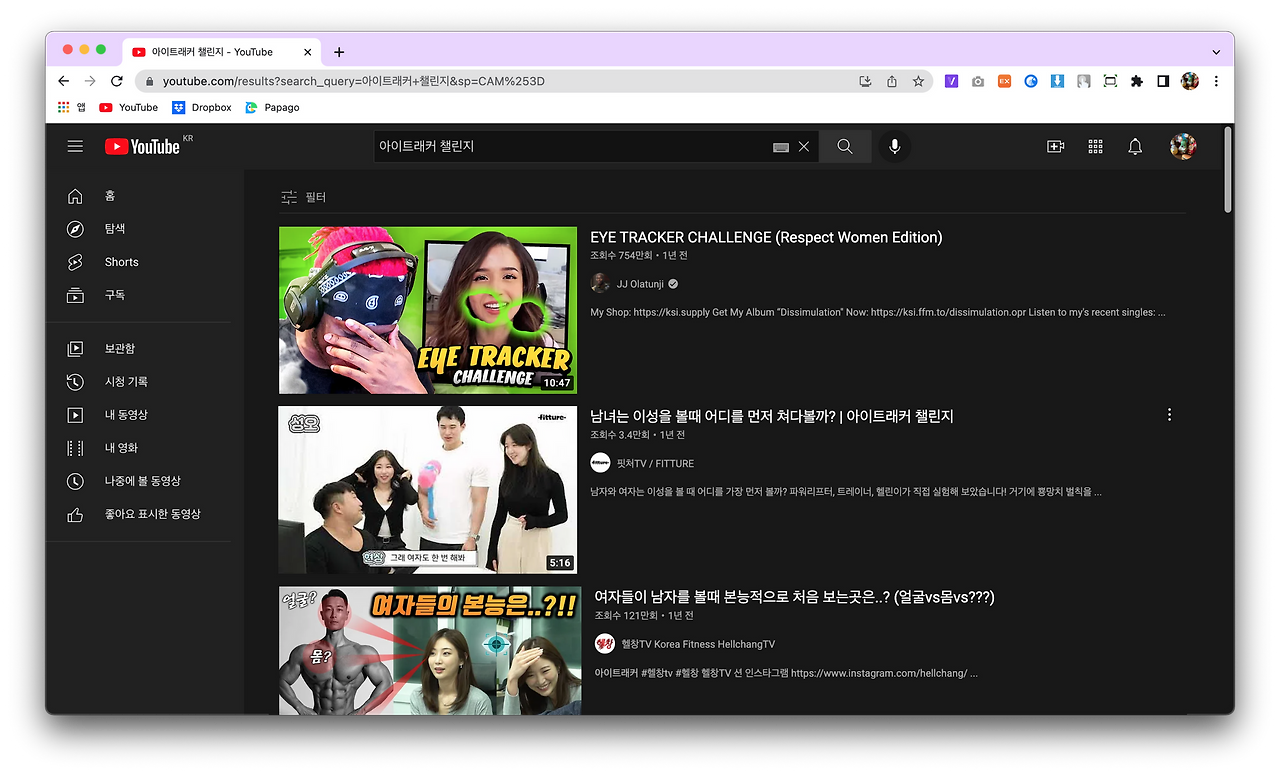Image resolution: width=1280 pixels, height=776 pixels.
Task: Clear the YouTube search query
Action: click(x=804, y=147)
